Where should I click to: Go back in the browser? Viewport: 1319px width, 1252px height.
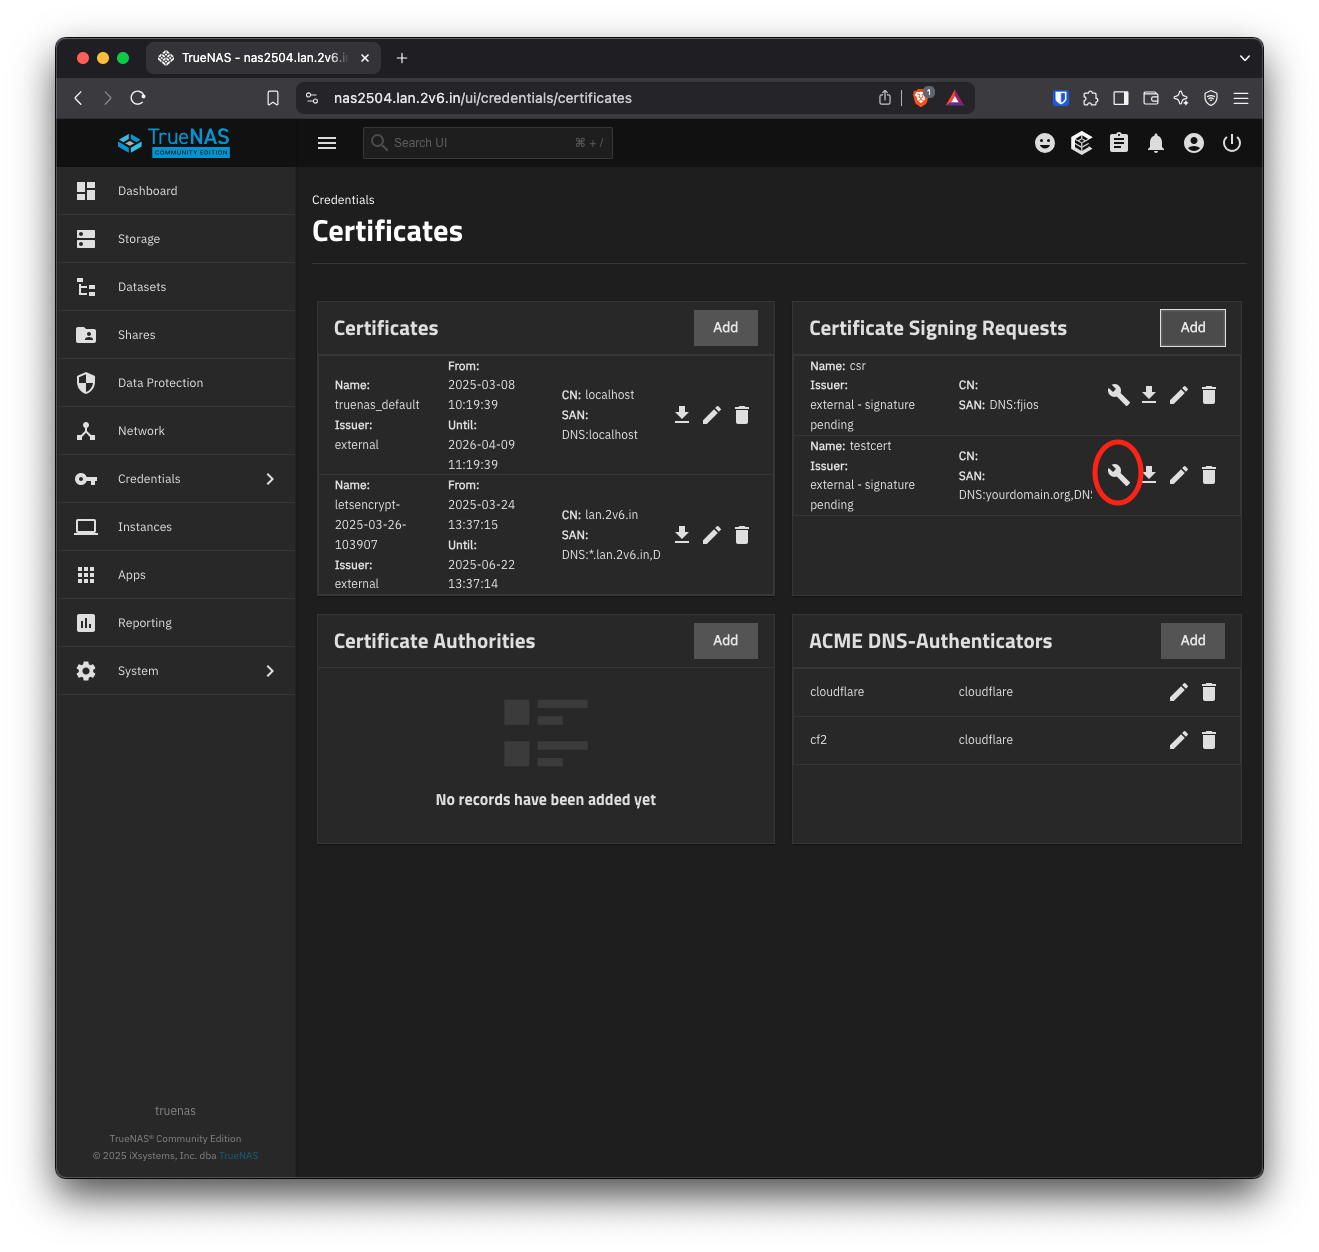tap(78, 98)
